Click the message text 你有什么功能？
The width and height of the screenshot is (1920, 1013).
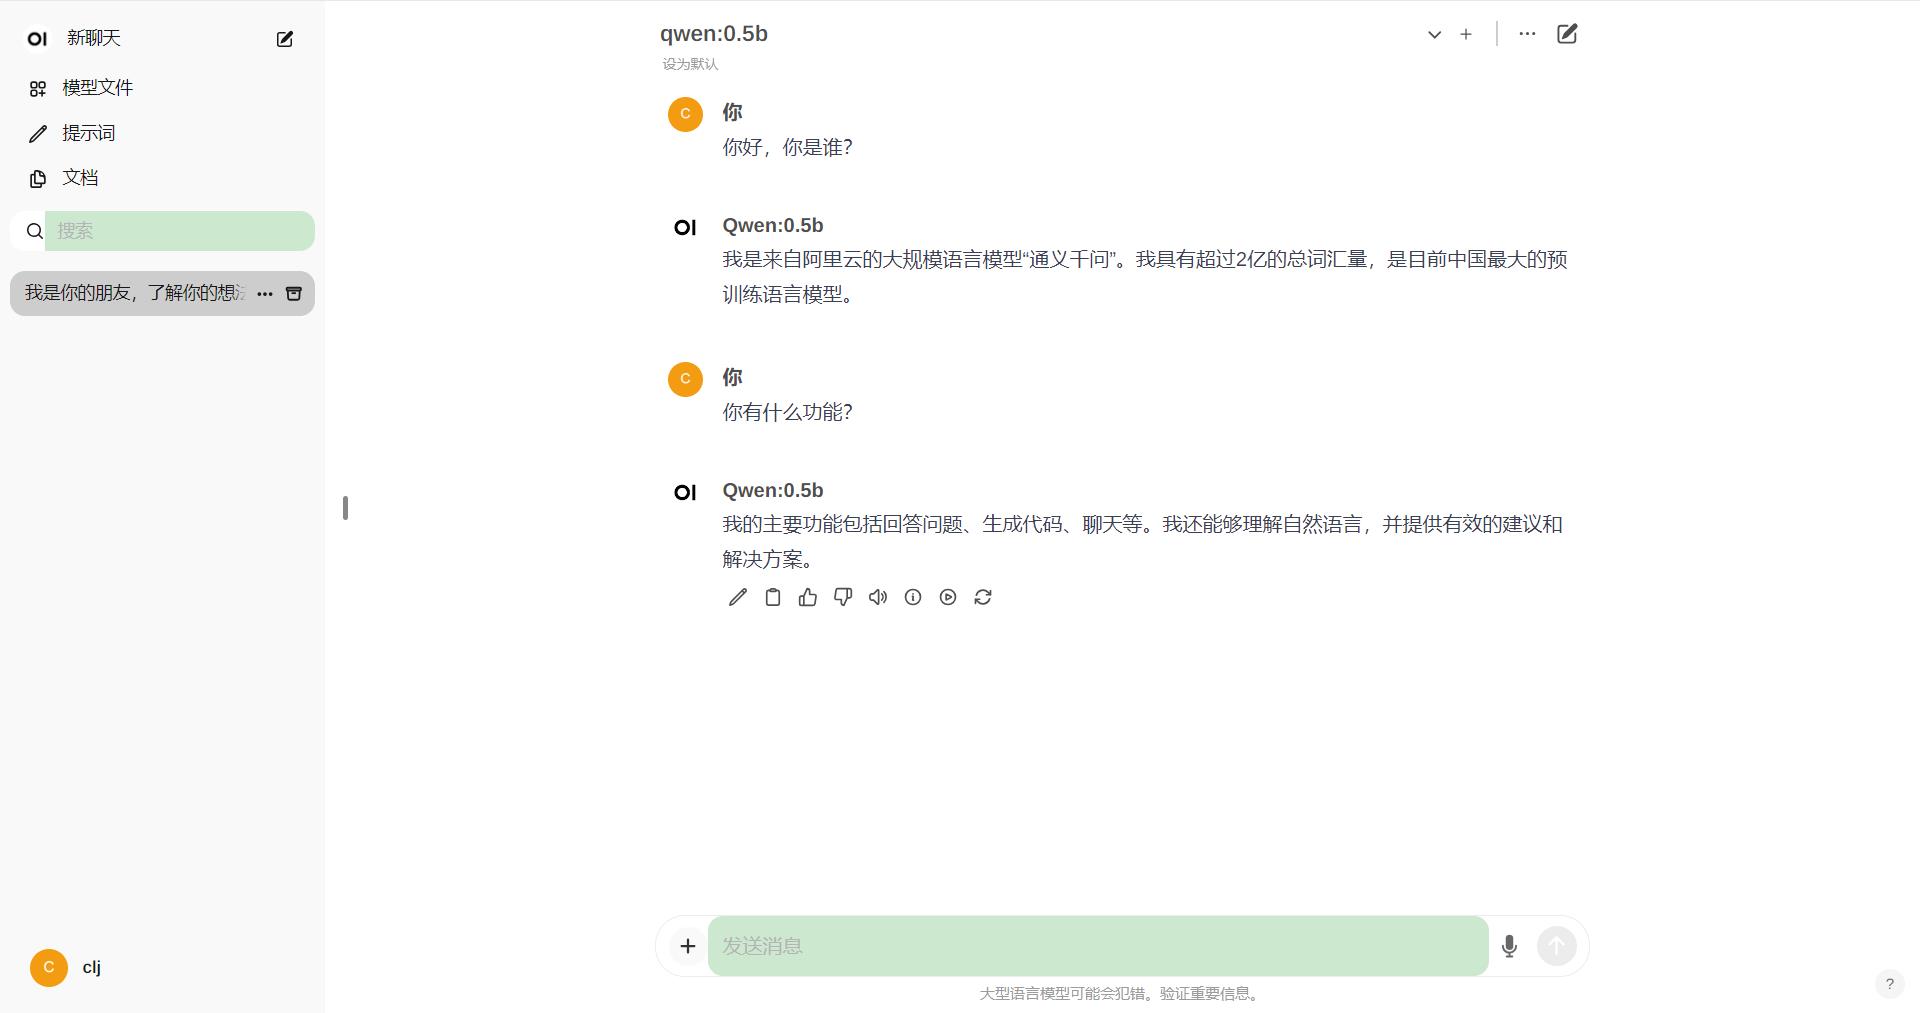click(788, 412)
